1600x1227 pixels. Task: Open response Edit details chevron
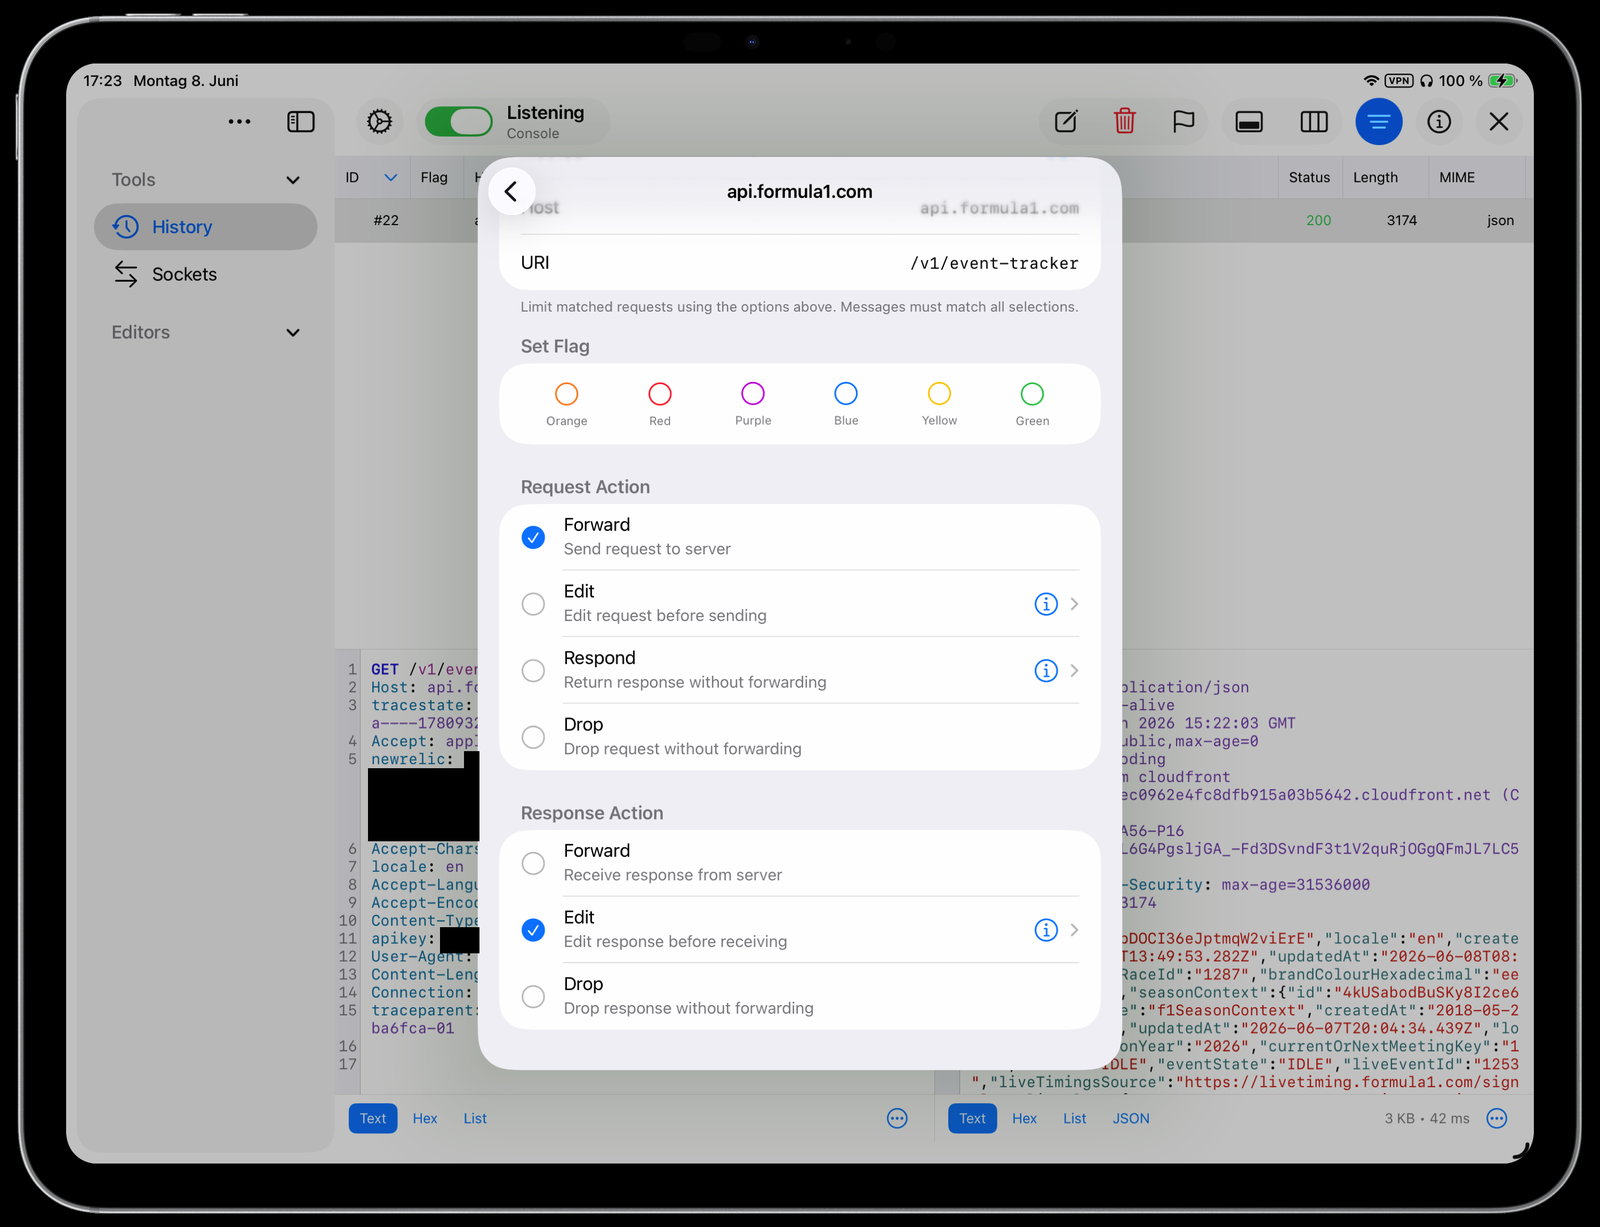click(1075, 930)
